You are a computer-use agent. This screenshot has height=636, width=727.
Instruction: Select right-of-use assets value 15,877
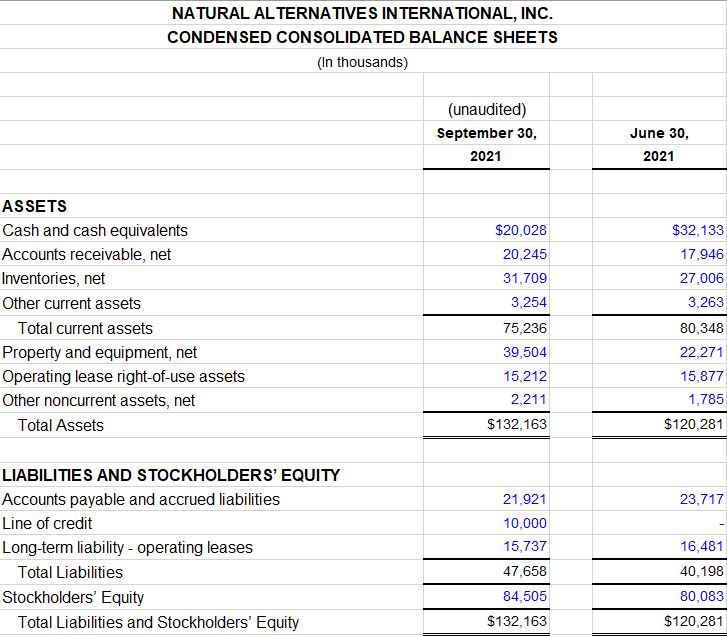coord(702,376)
